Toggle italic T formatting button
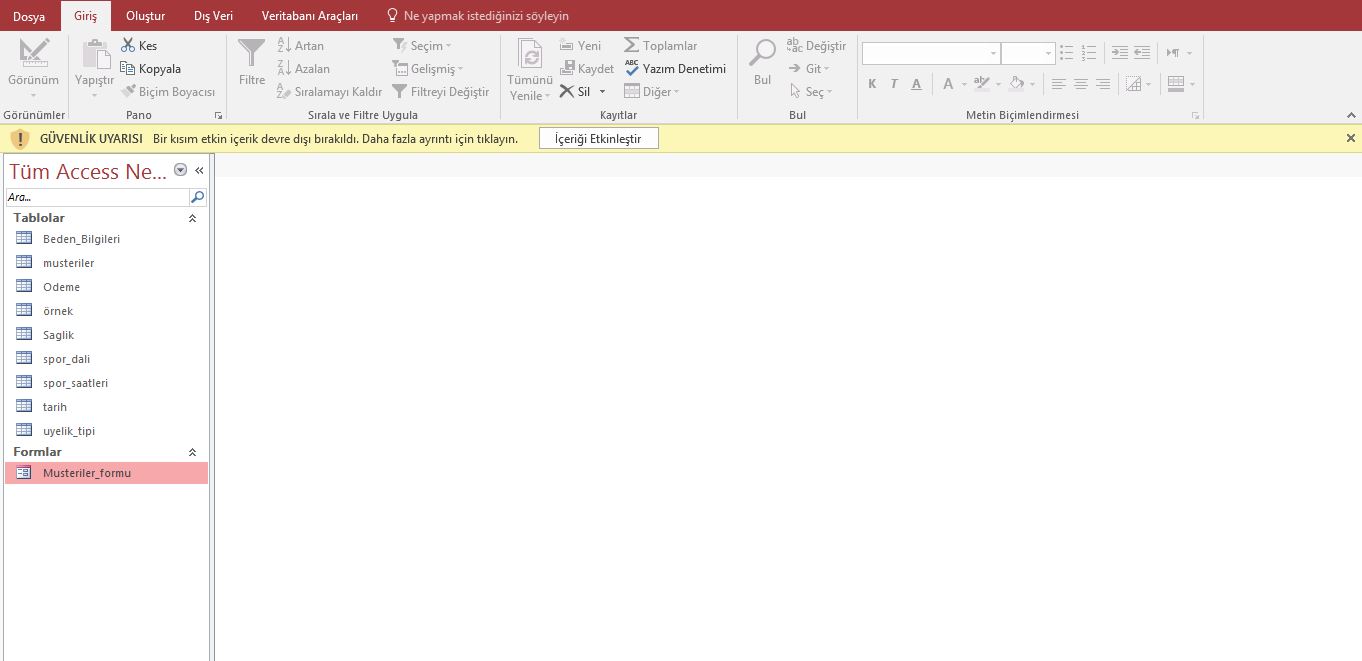 click(x=894, y=84)
